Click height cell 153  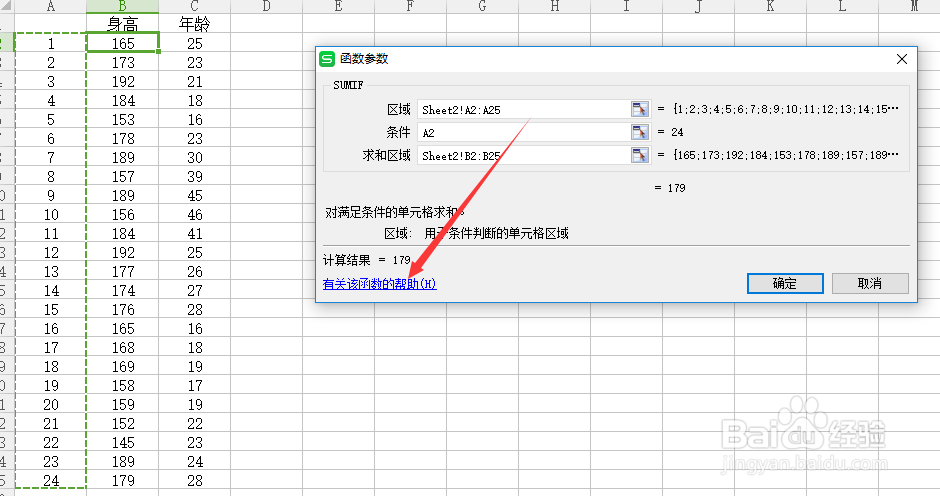click(x=122, y=119)
